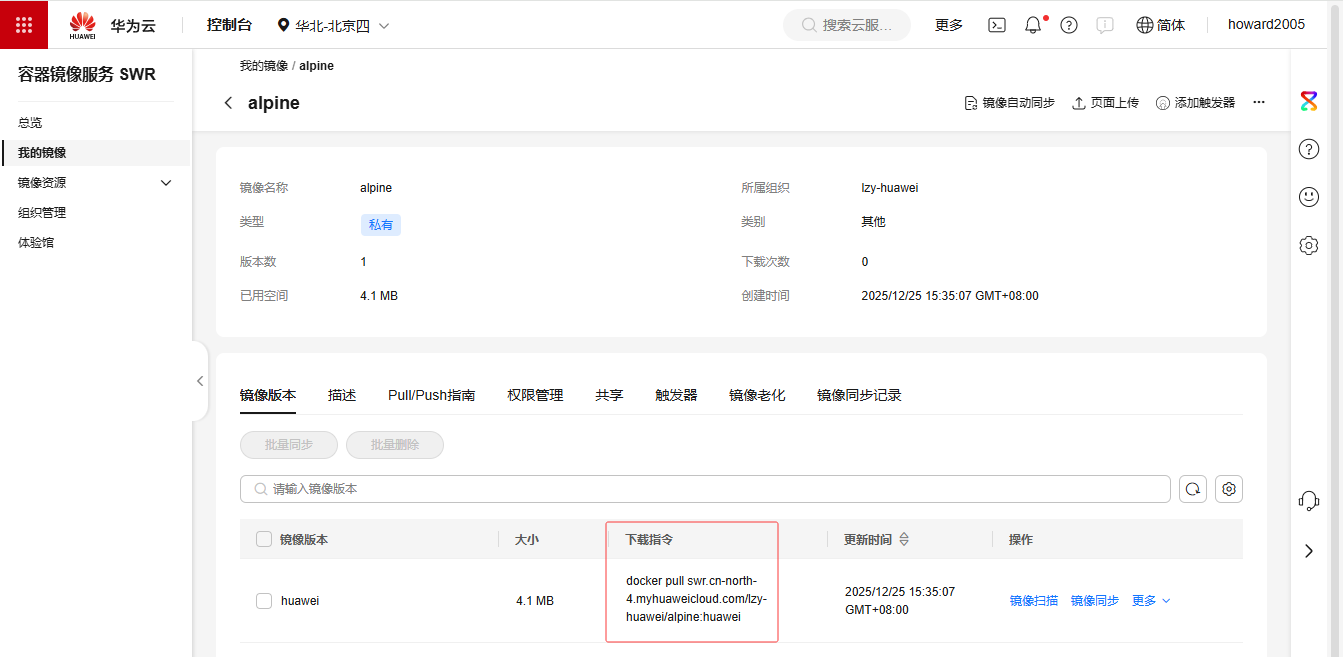Click the right sidebar help circle icon
Viewport: 1343px width, 657px height.
pyautogui.click(x=1309, y=149)
